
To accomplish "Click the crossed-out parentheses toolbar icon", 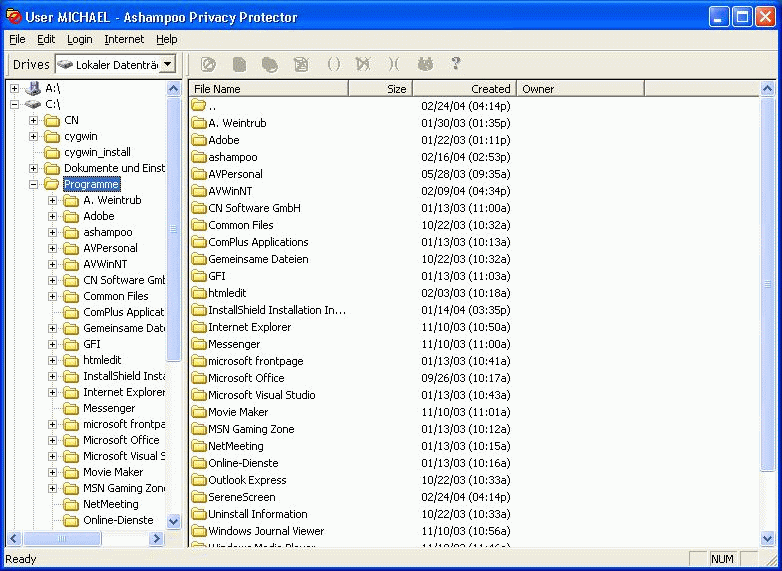I will tap(363, 64).
